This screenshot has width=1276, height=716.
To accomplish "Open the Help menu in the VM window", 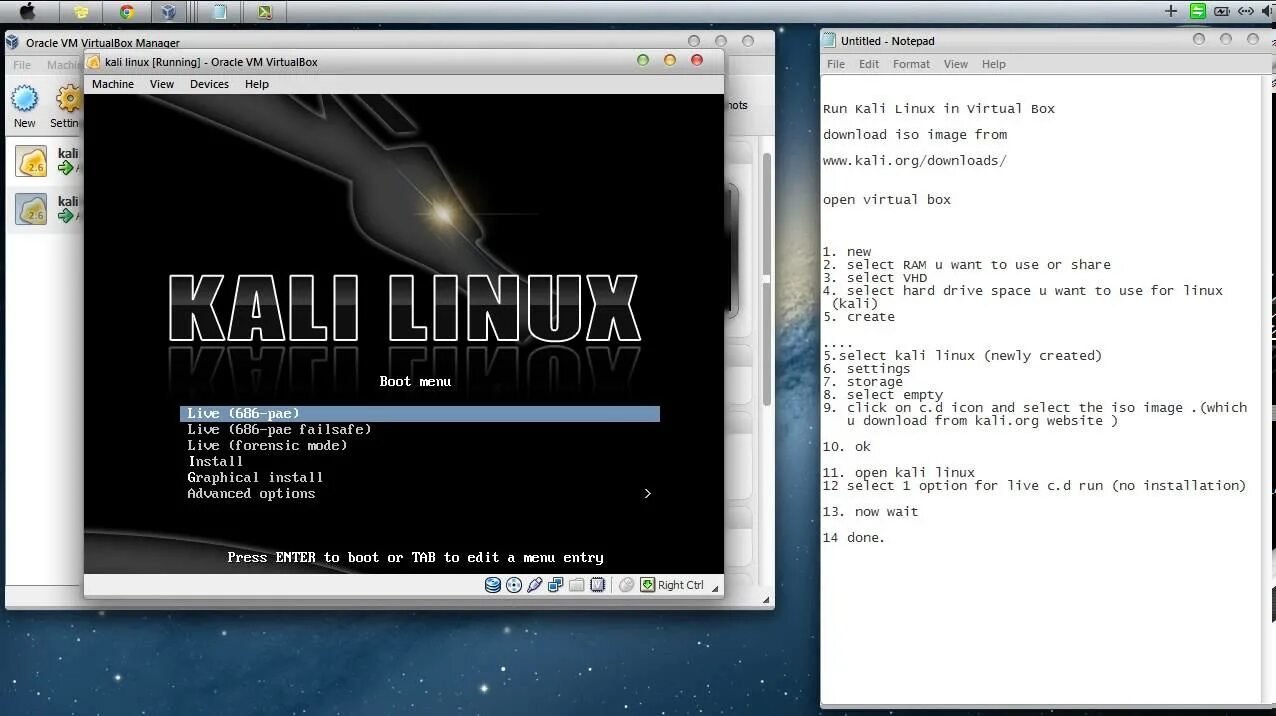I will pyautogui.click(x=257, y=84).
